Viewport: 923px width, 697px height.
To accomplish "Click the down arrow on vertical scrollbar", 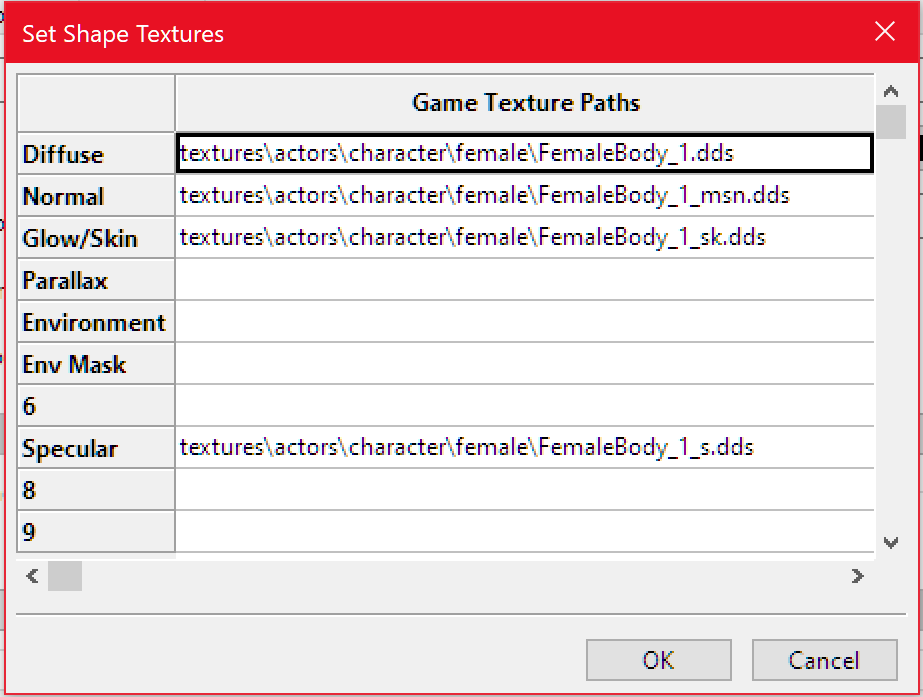I will (890, 543).
